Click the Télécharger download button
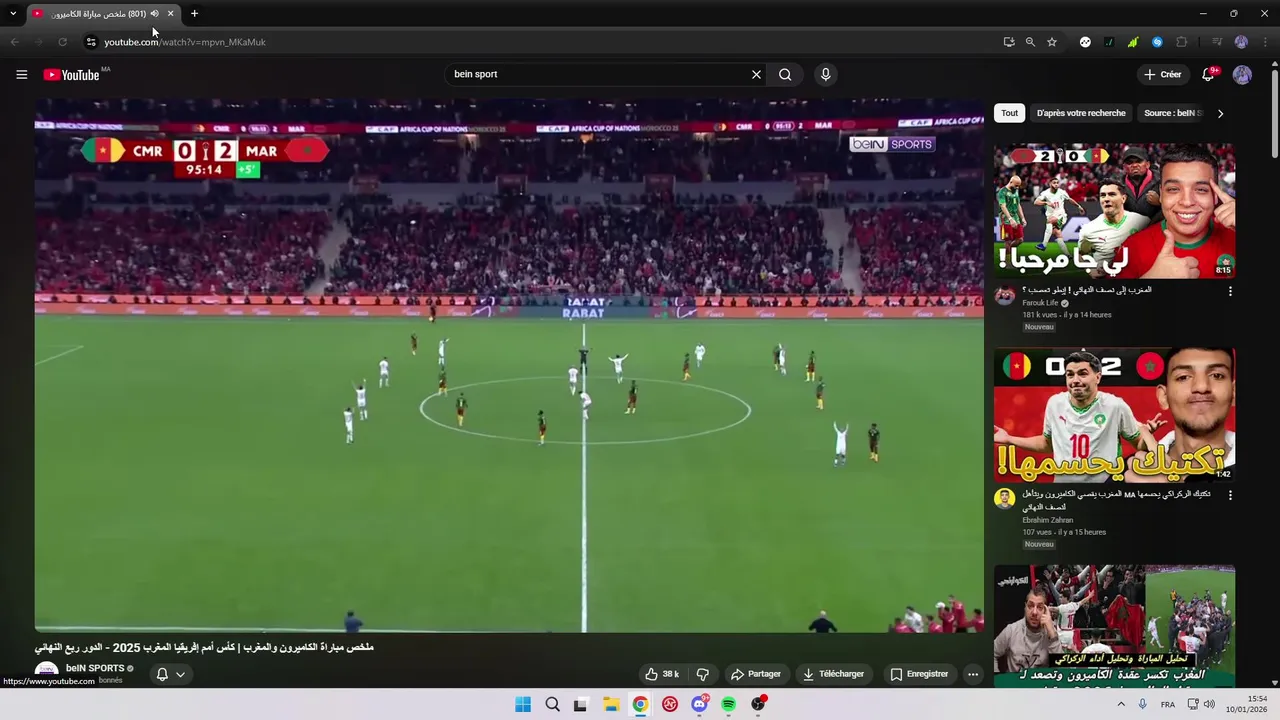This screenshot has width=1280, height=720. pyautogui.click(x=833, y=674)
